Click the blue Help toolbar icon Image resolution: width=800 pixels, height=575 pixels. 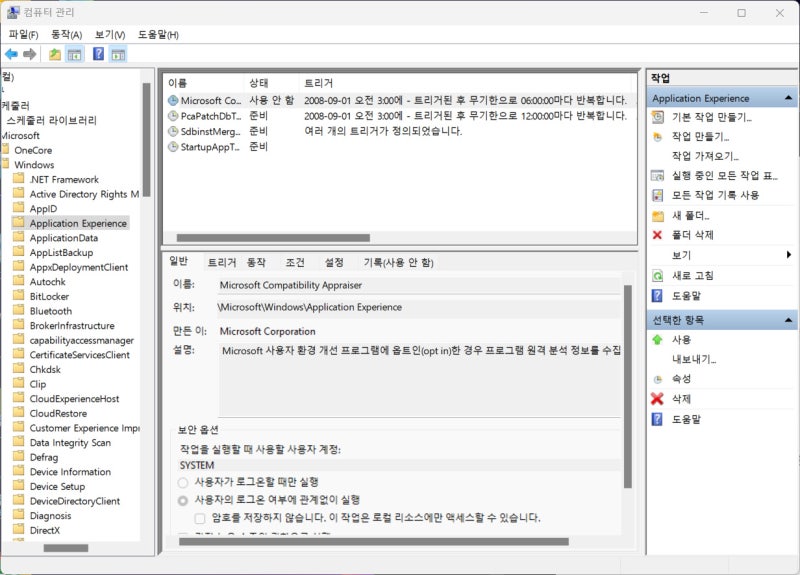click(x=98, y=54)
